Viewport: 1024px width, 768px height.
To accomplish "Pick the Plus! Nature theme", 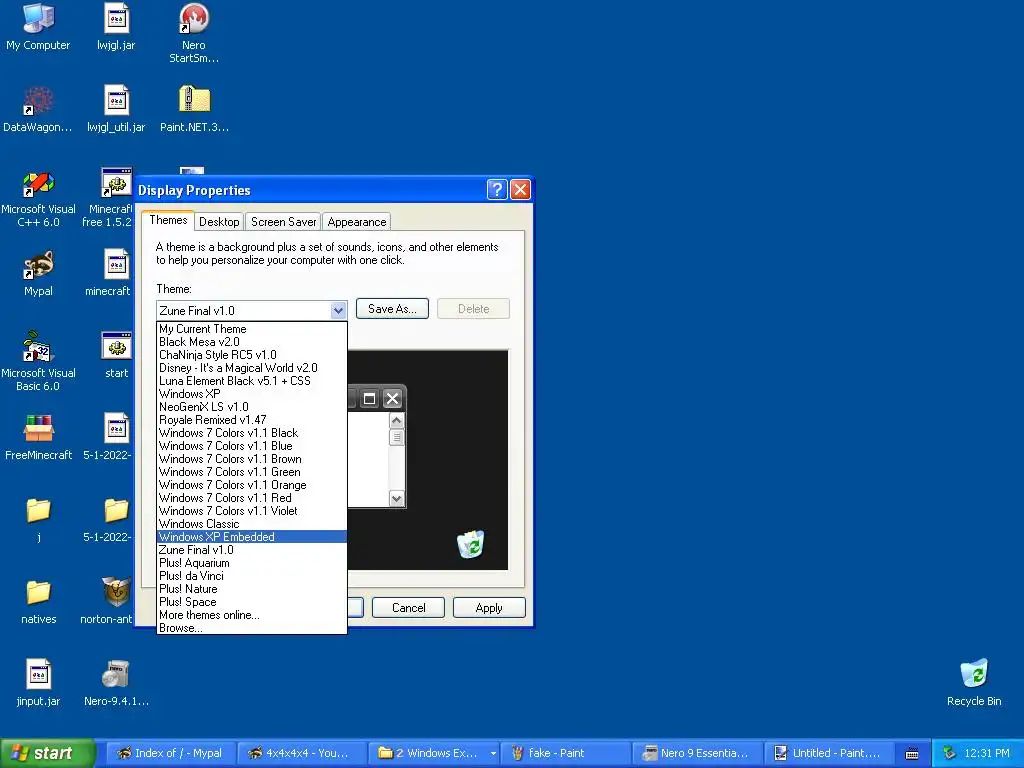I will click(252, 589).
